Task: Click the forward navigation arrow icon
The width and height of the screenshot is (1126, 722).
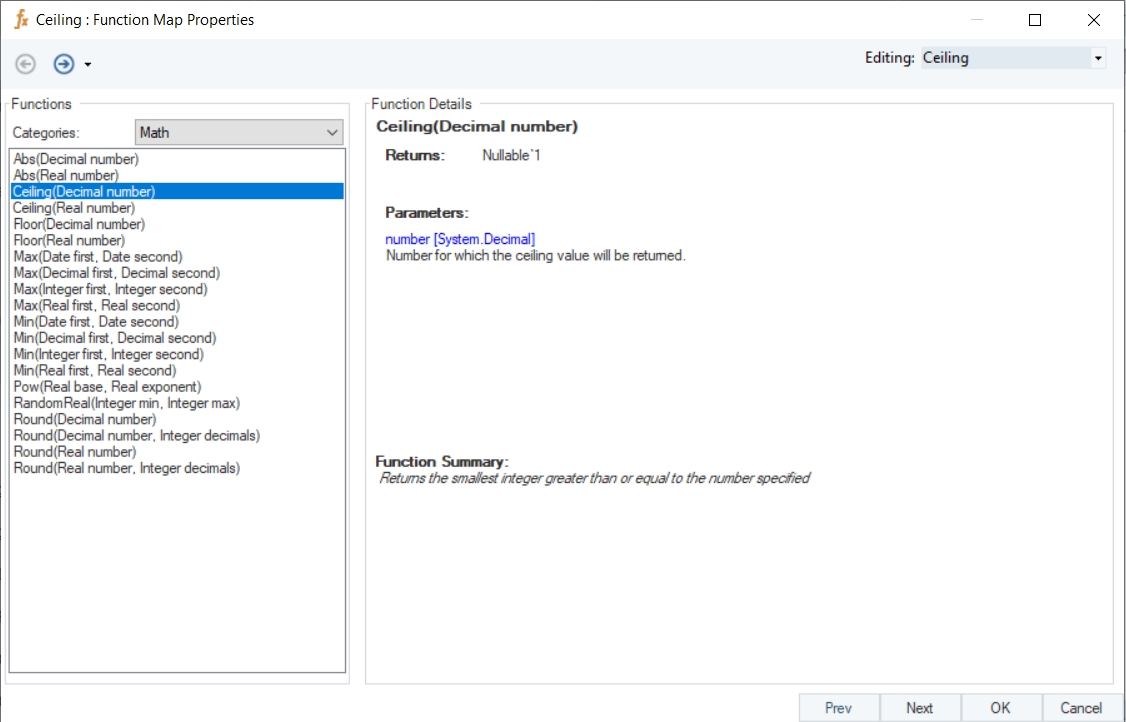Action: pyautogui.click(x=64, y=64)
